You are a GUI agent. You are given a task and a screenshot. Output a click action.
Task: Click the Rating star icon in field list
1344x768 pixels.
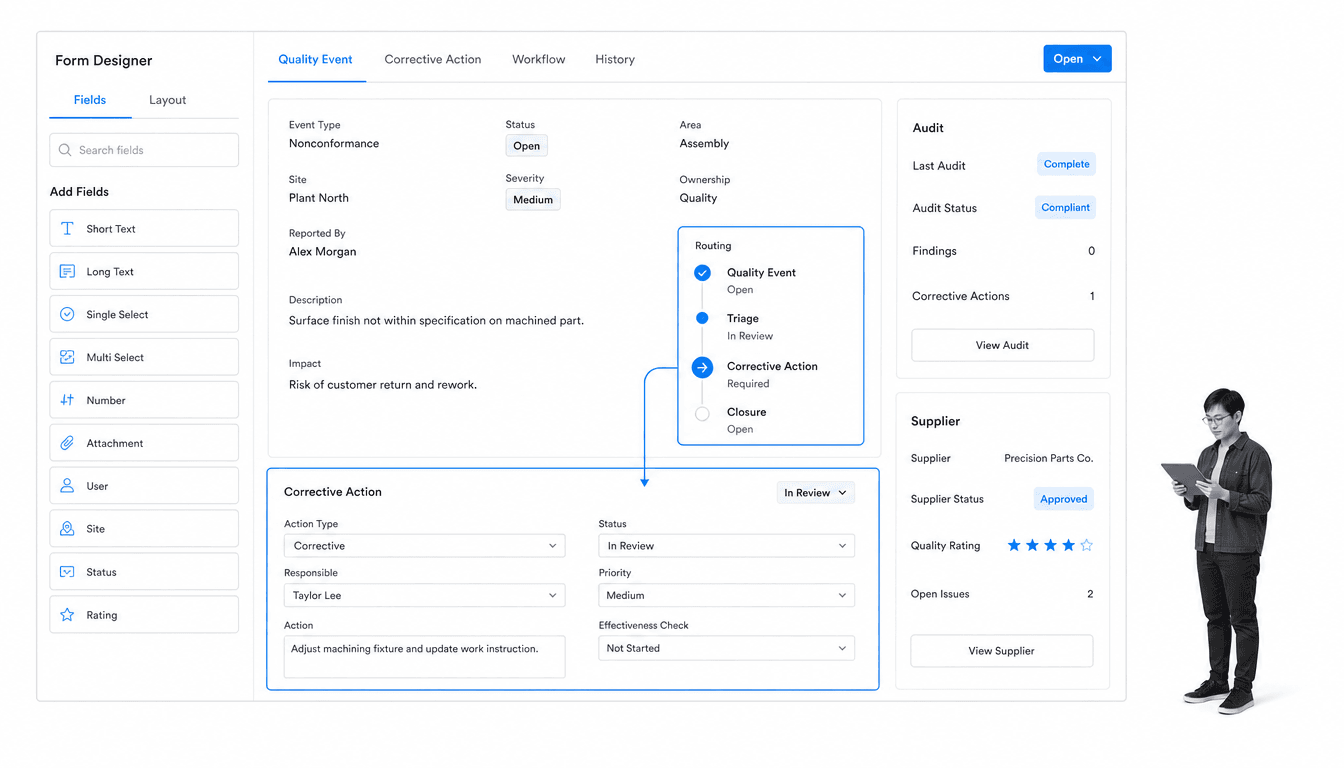(67, 615)
